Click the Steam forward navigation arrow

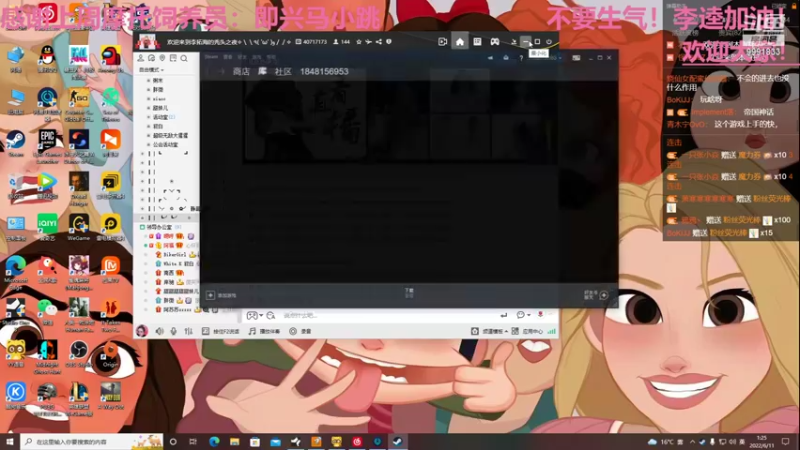coord(222,72)
